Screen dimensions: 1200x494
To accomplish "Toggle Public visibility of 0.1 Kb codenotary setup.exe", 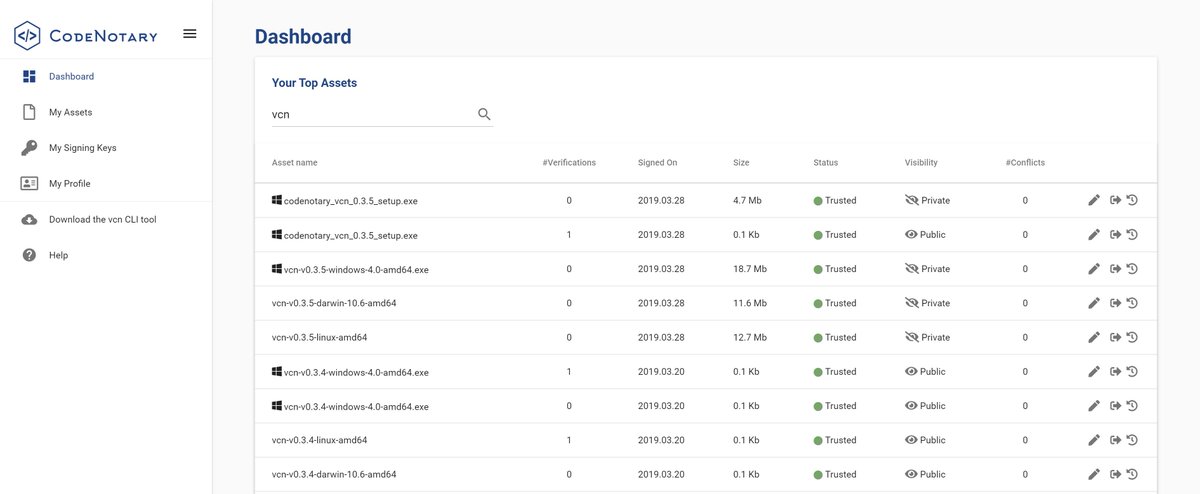I will [911, 234].
